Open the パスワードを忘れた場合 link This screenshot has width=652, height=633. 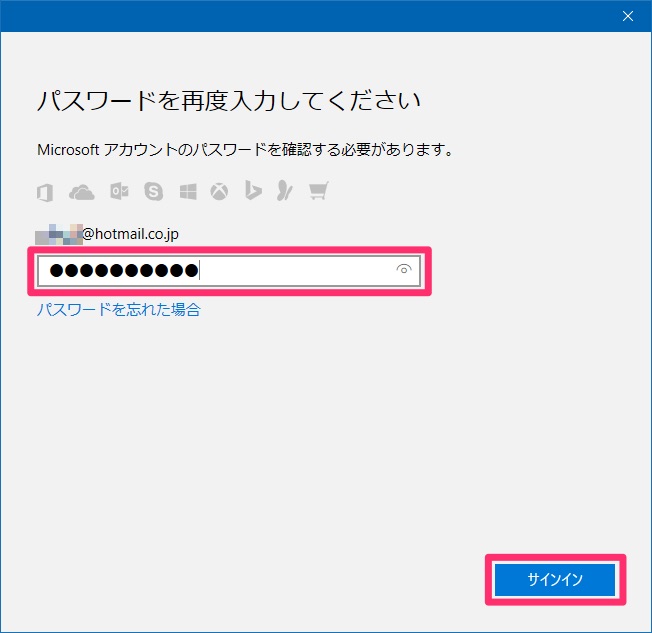(x=119, y=309)
